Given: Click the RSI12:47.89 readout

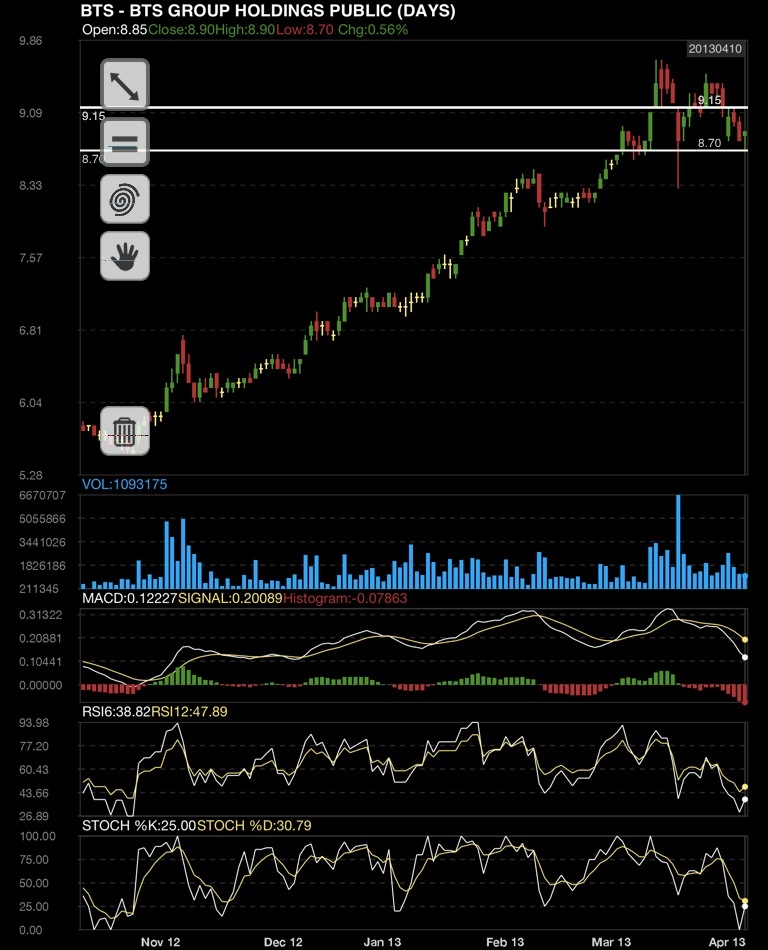Looking at the screenshot, I should (189, 712).
